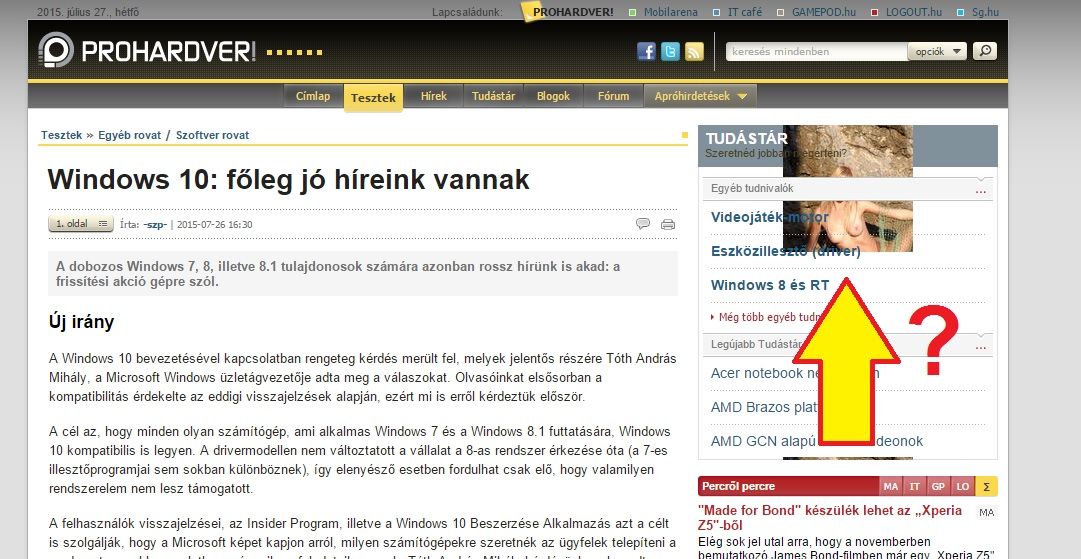Select the Tesztek tab
This screenshot has width=1081, height=559.
point(373,98)
